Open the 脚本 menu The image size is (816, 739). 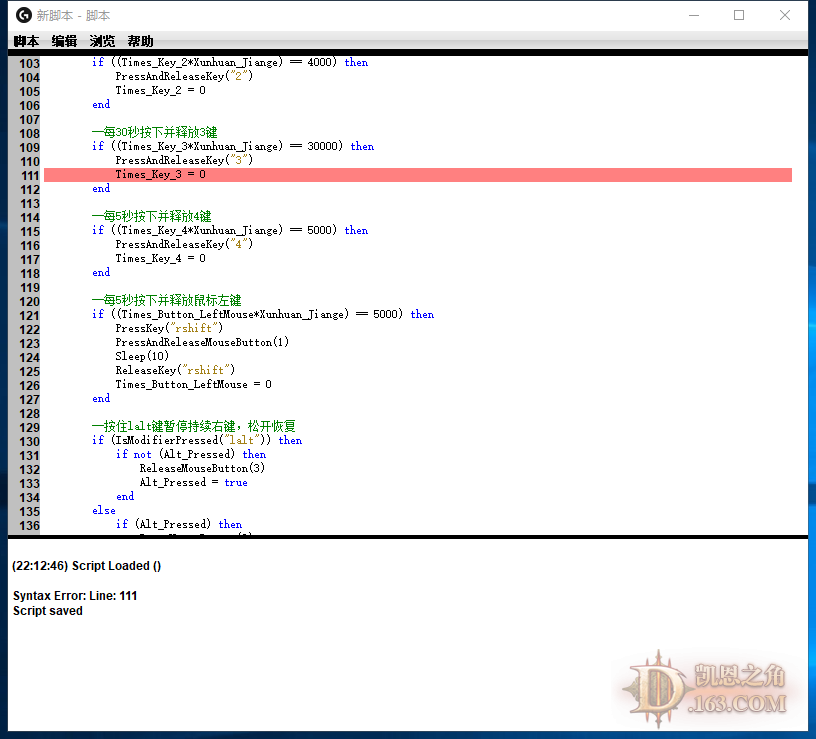(x=26, y=41)
